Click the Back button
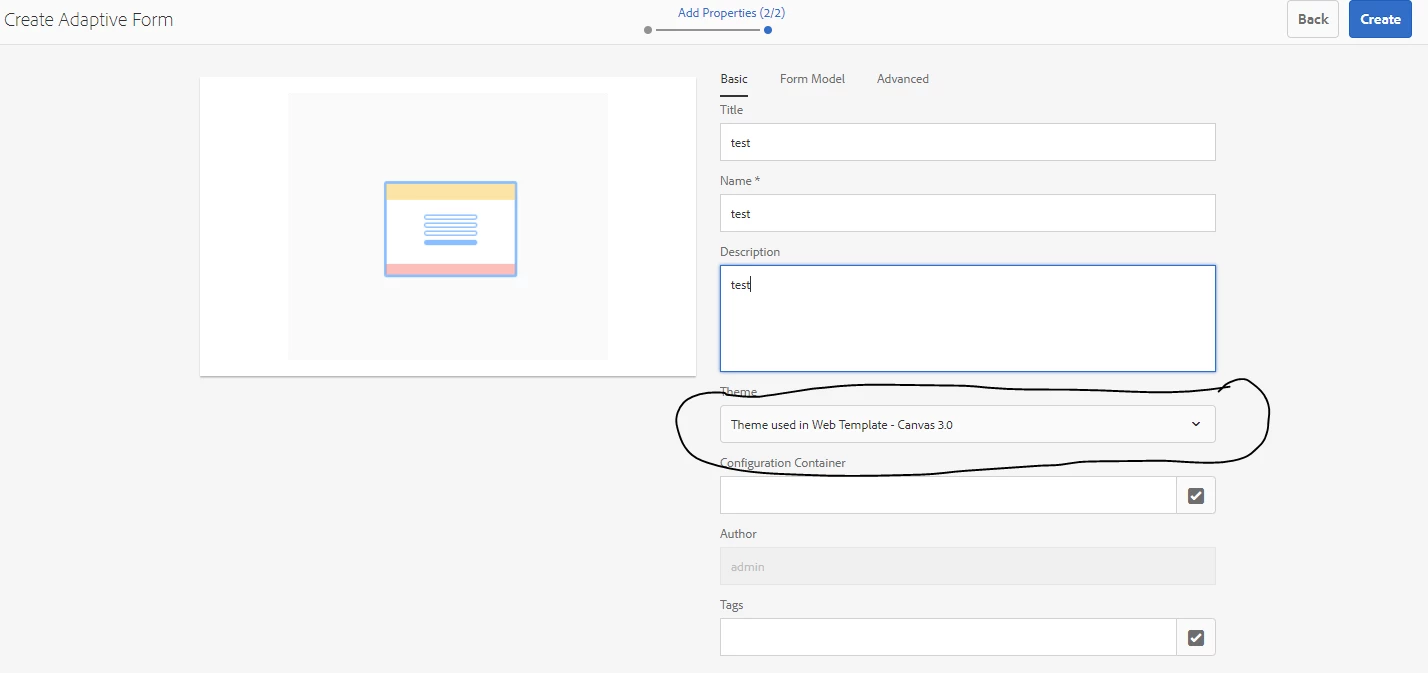The height and width of the screenshot is (673, 1428). point(1313,19)
